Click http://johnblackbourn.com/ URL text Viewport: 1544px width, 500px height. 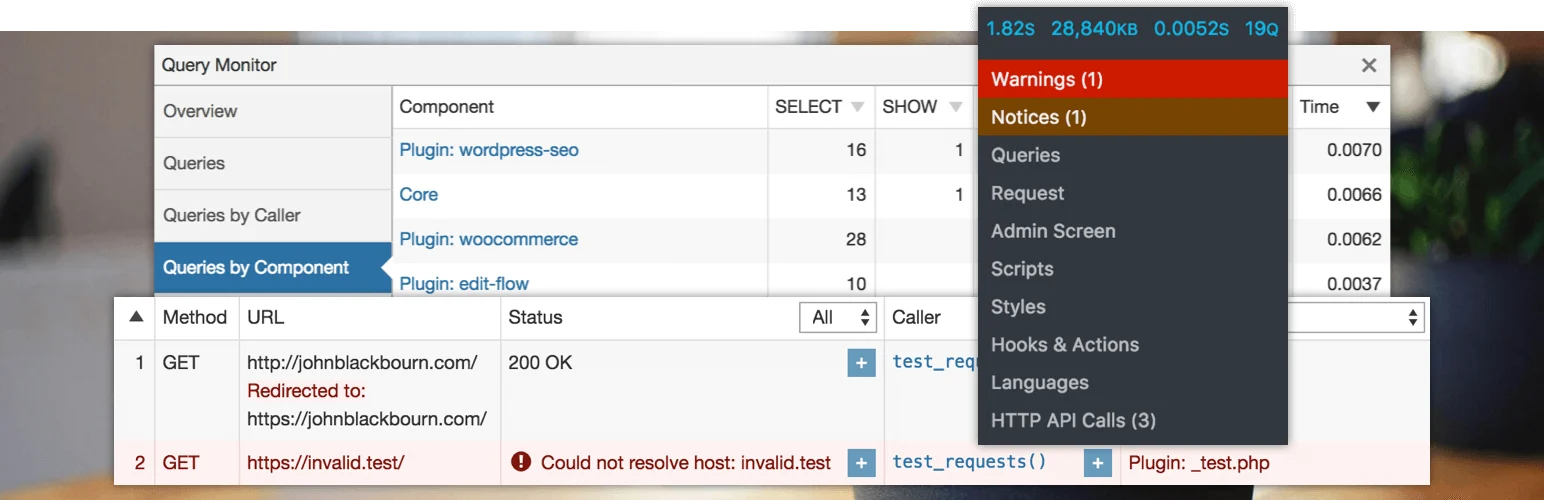(362, 363)
